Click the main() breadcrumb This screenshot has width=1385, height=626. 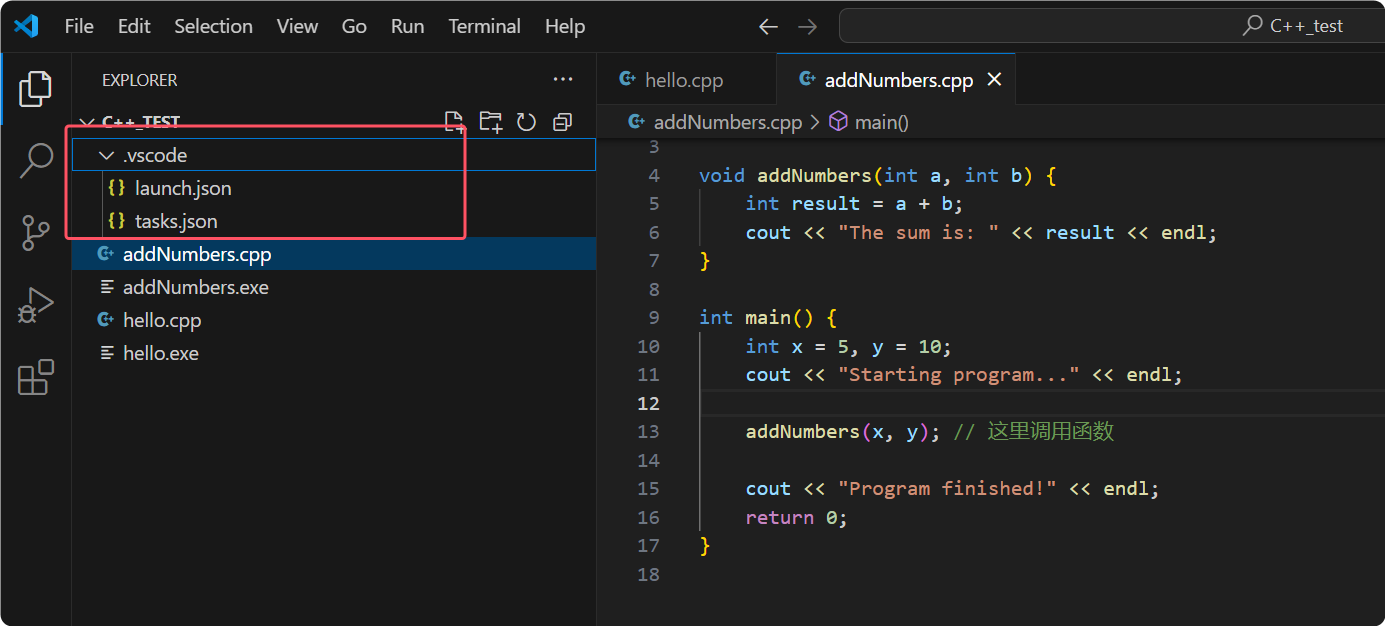[882, 122]
